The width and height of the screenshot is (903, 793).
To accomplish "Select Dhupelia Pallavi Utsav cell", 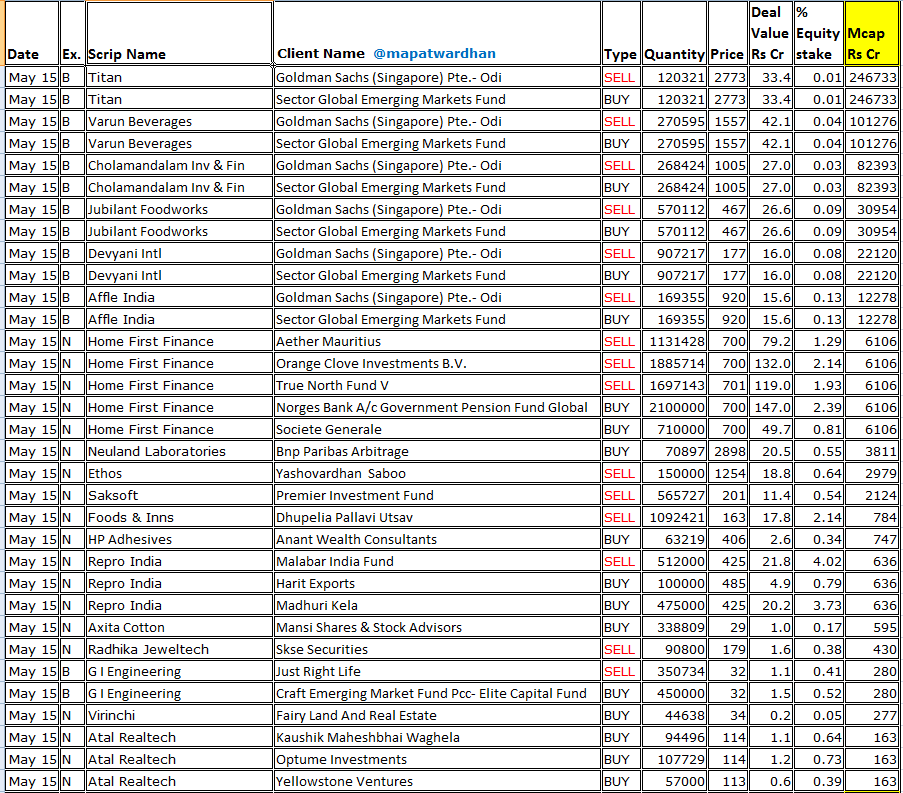I will pyautogui.click(x=437, y=517).
